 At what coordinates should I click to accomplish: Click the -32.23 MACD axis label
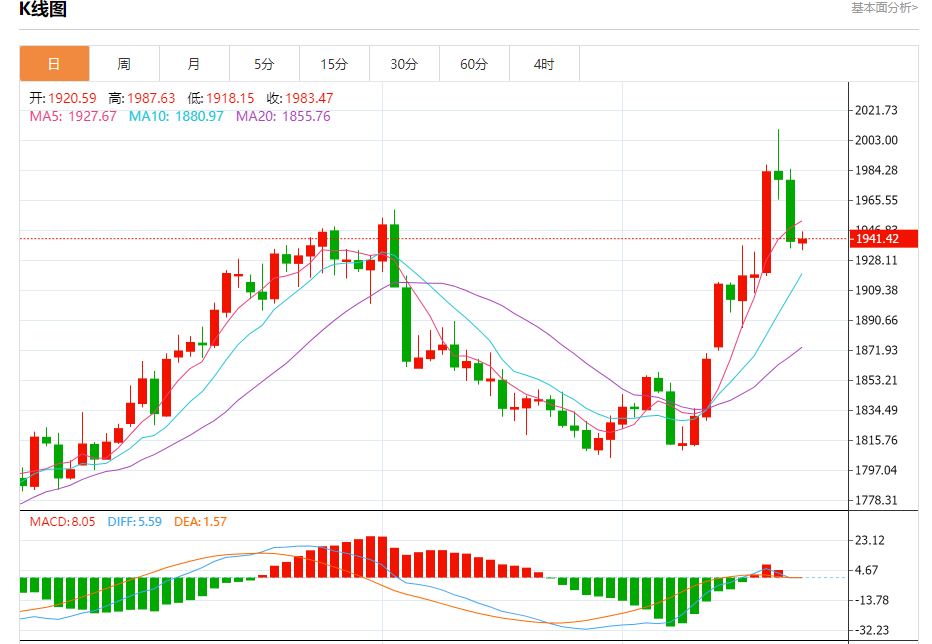871,630
